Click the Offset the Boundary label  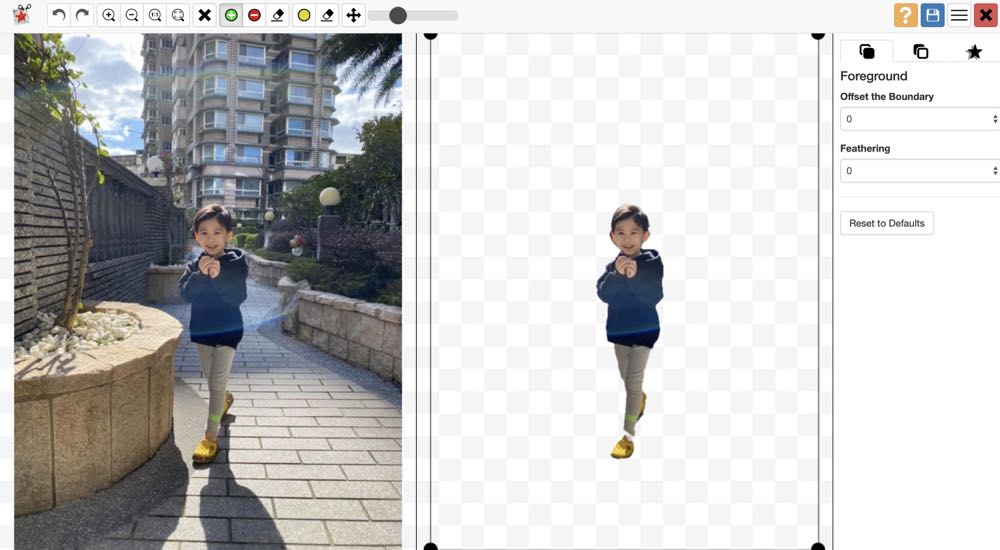886,96
